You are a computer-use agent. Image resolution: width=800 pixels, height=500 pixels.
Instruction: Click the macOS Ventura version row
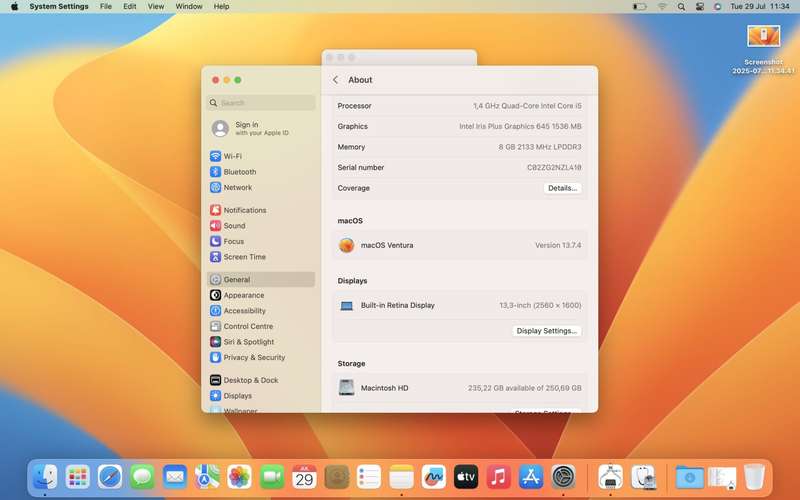click(459, 245)
